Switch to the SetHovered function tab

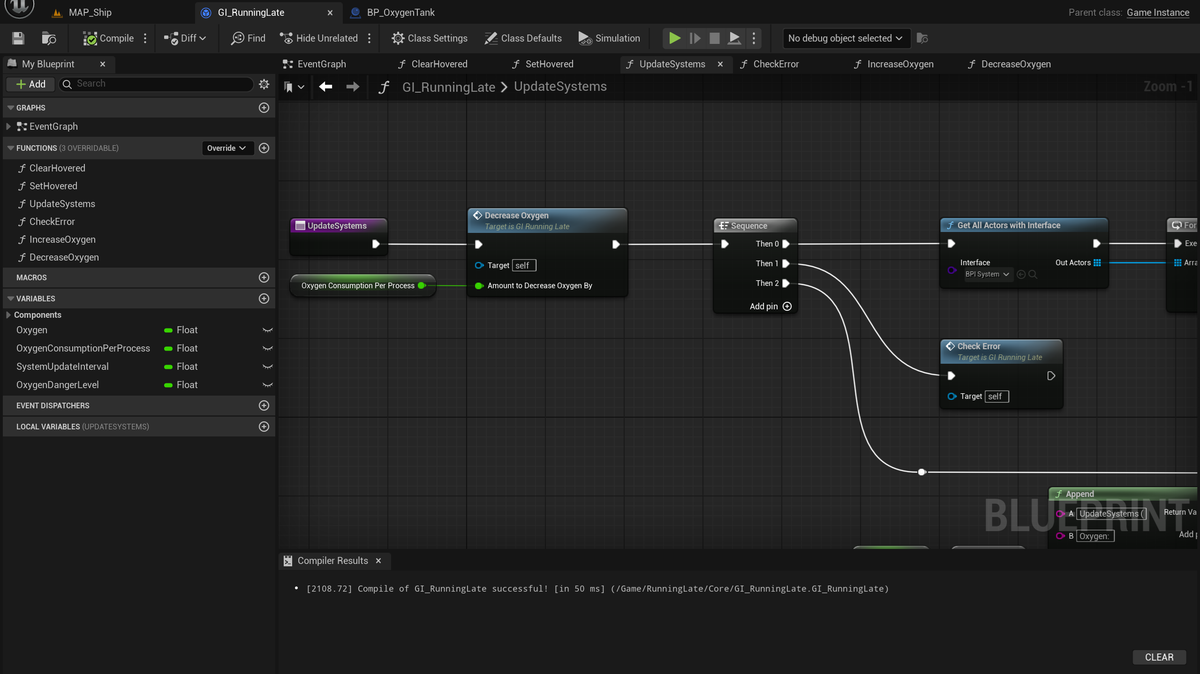click(549, 64)
